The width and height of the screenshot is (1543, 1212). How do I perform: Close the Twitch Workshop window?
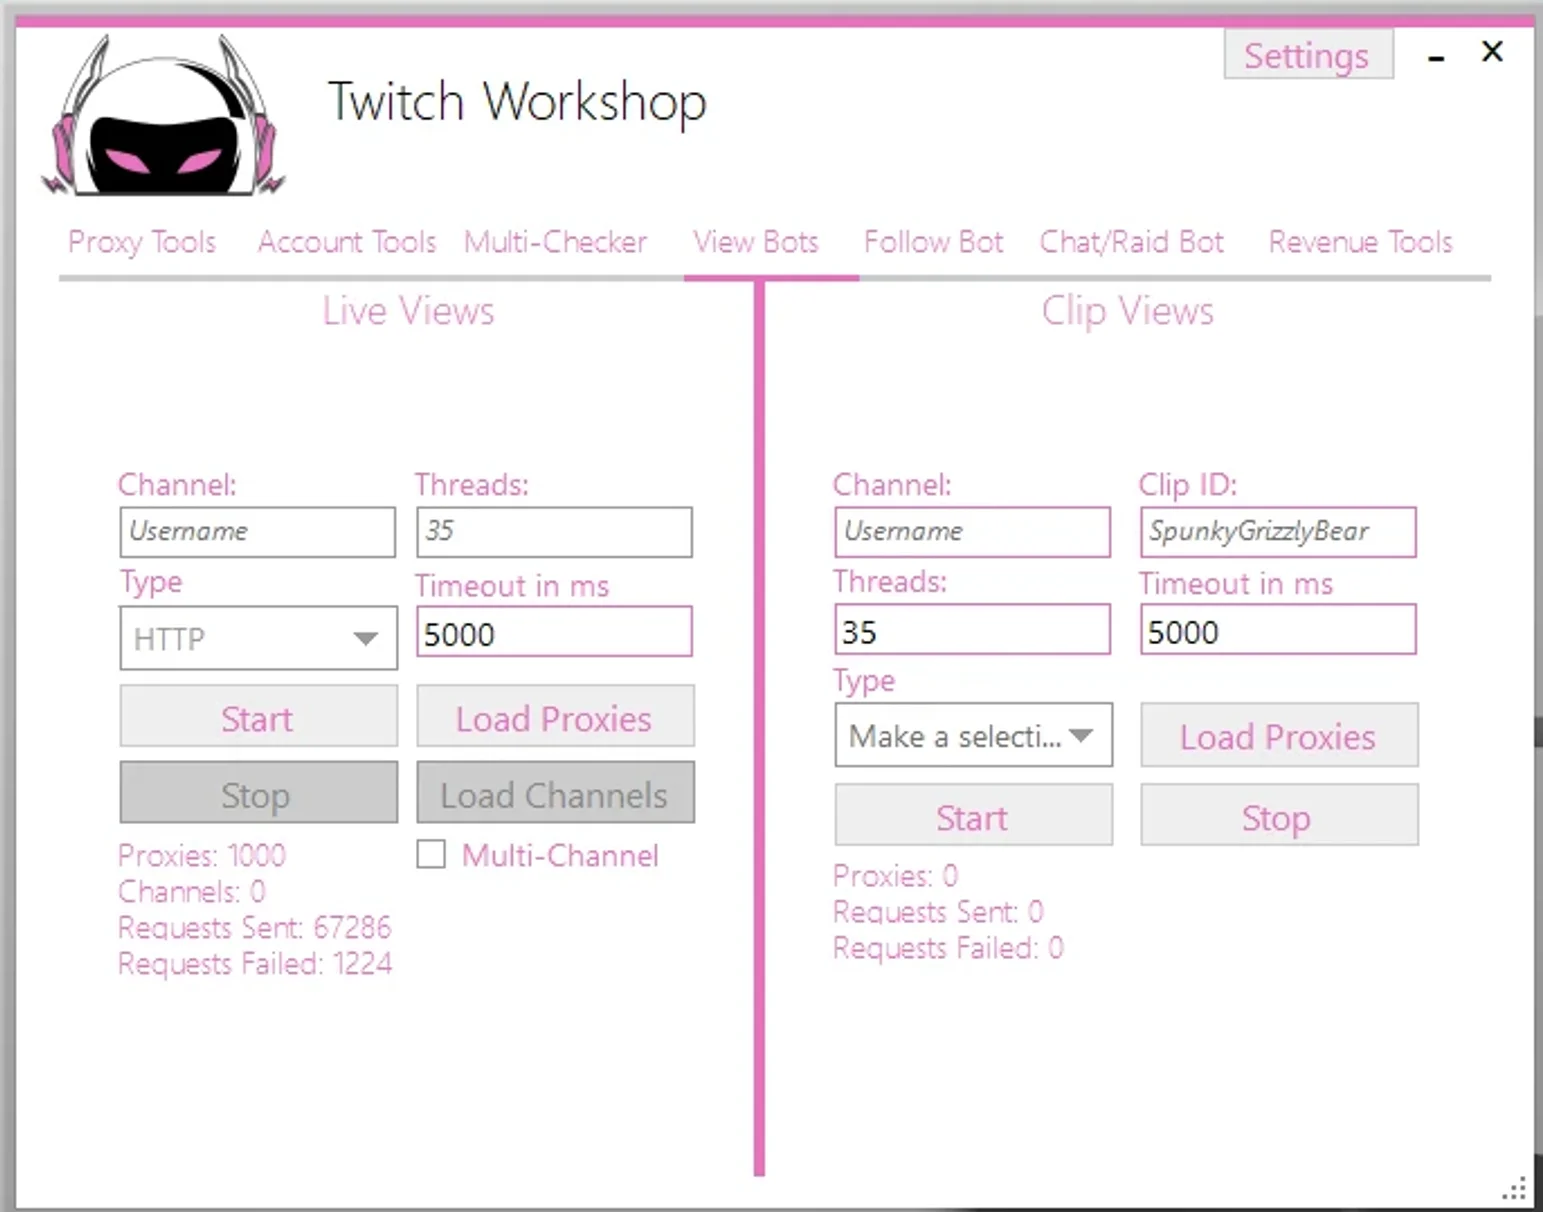[x=1492, y=52]
